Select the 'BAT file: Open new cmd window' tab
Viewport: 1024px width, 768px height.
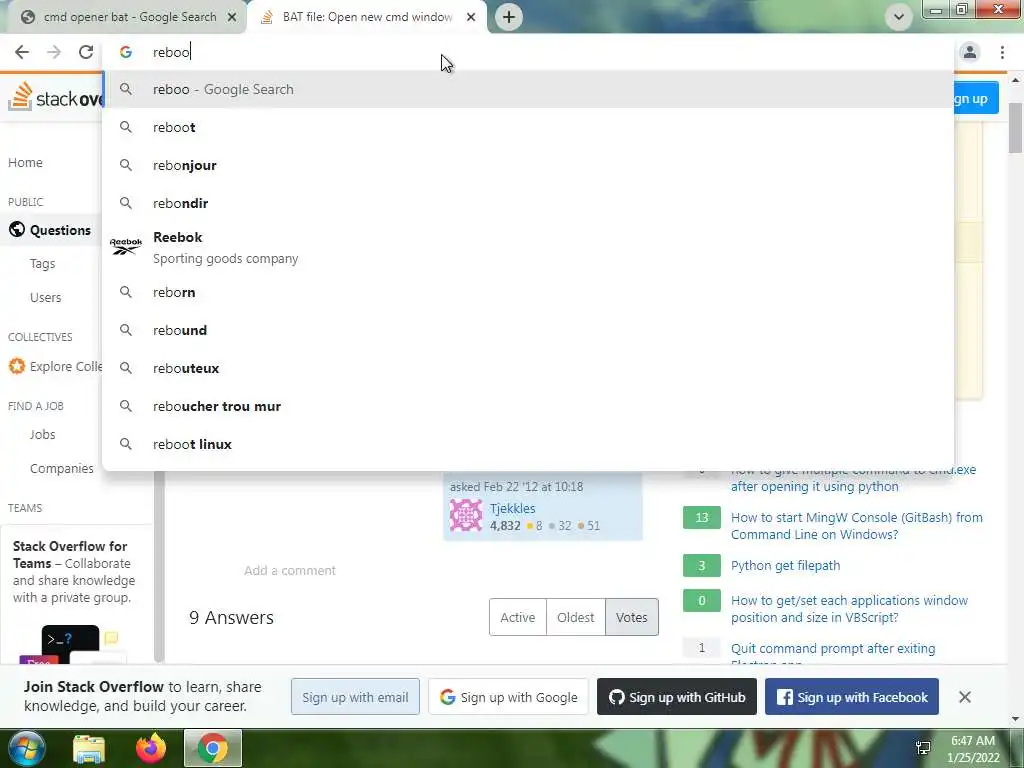click(x=367, y=17)
